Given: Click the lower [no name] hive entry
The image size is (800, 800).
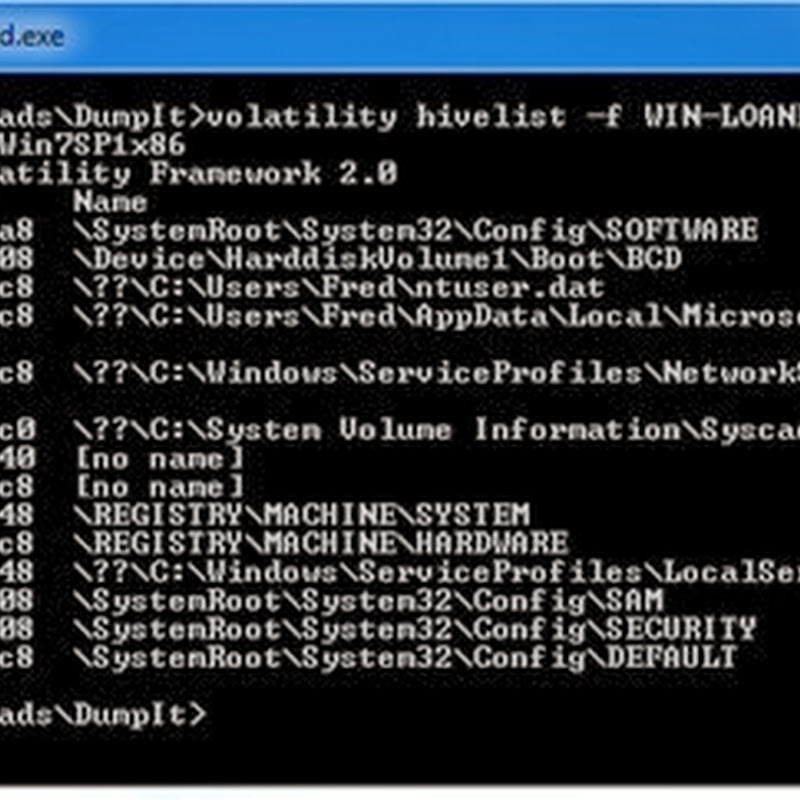Looking at the screenshot, I should point(158,487).
